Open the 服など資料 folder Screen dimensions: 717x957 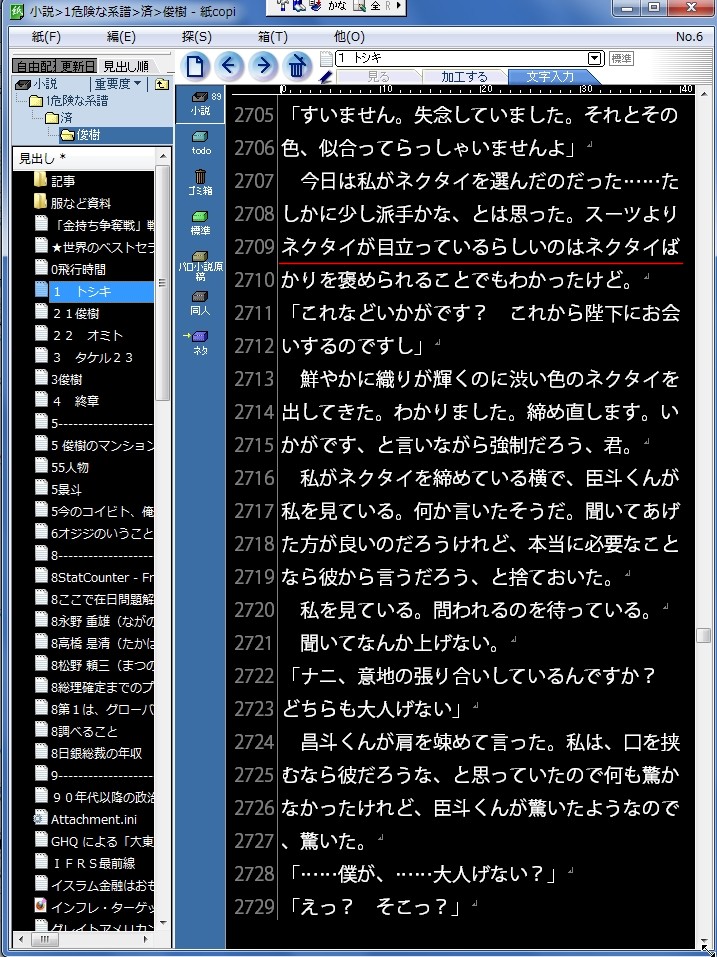point(73,203)
